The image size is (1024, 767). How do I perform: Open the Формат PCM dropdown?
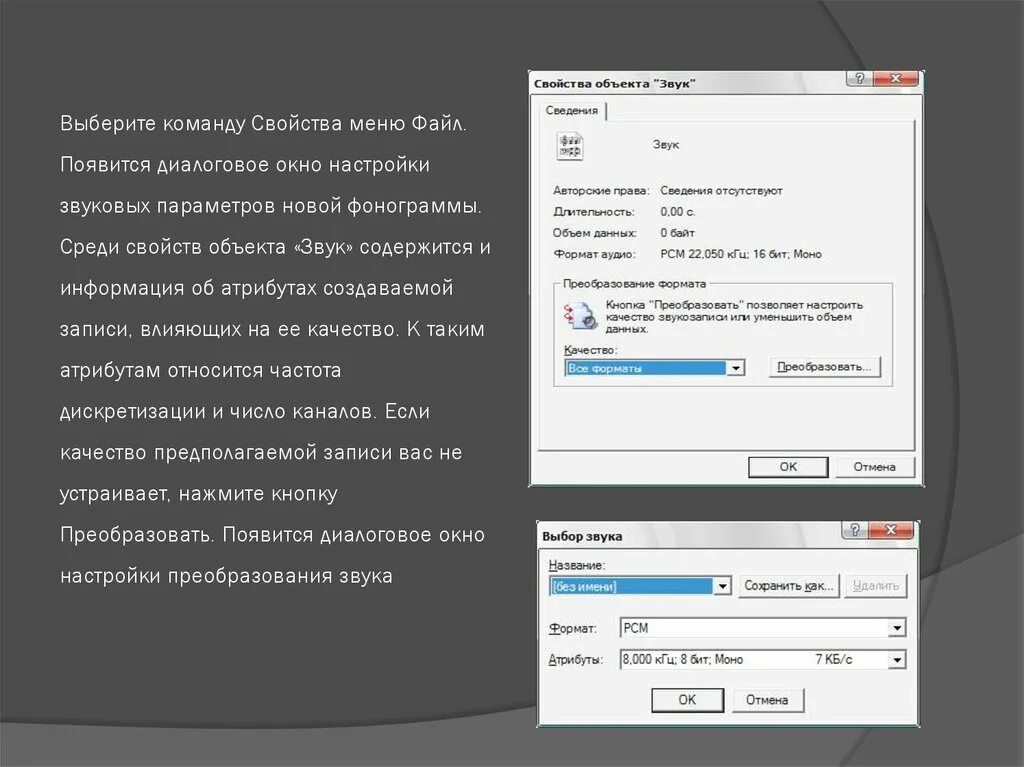(x=897, y=628)
